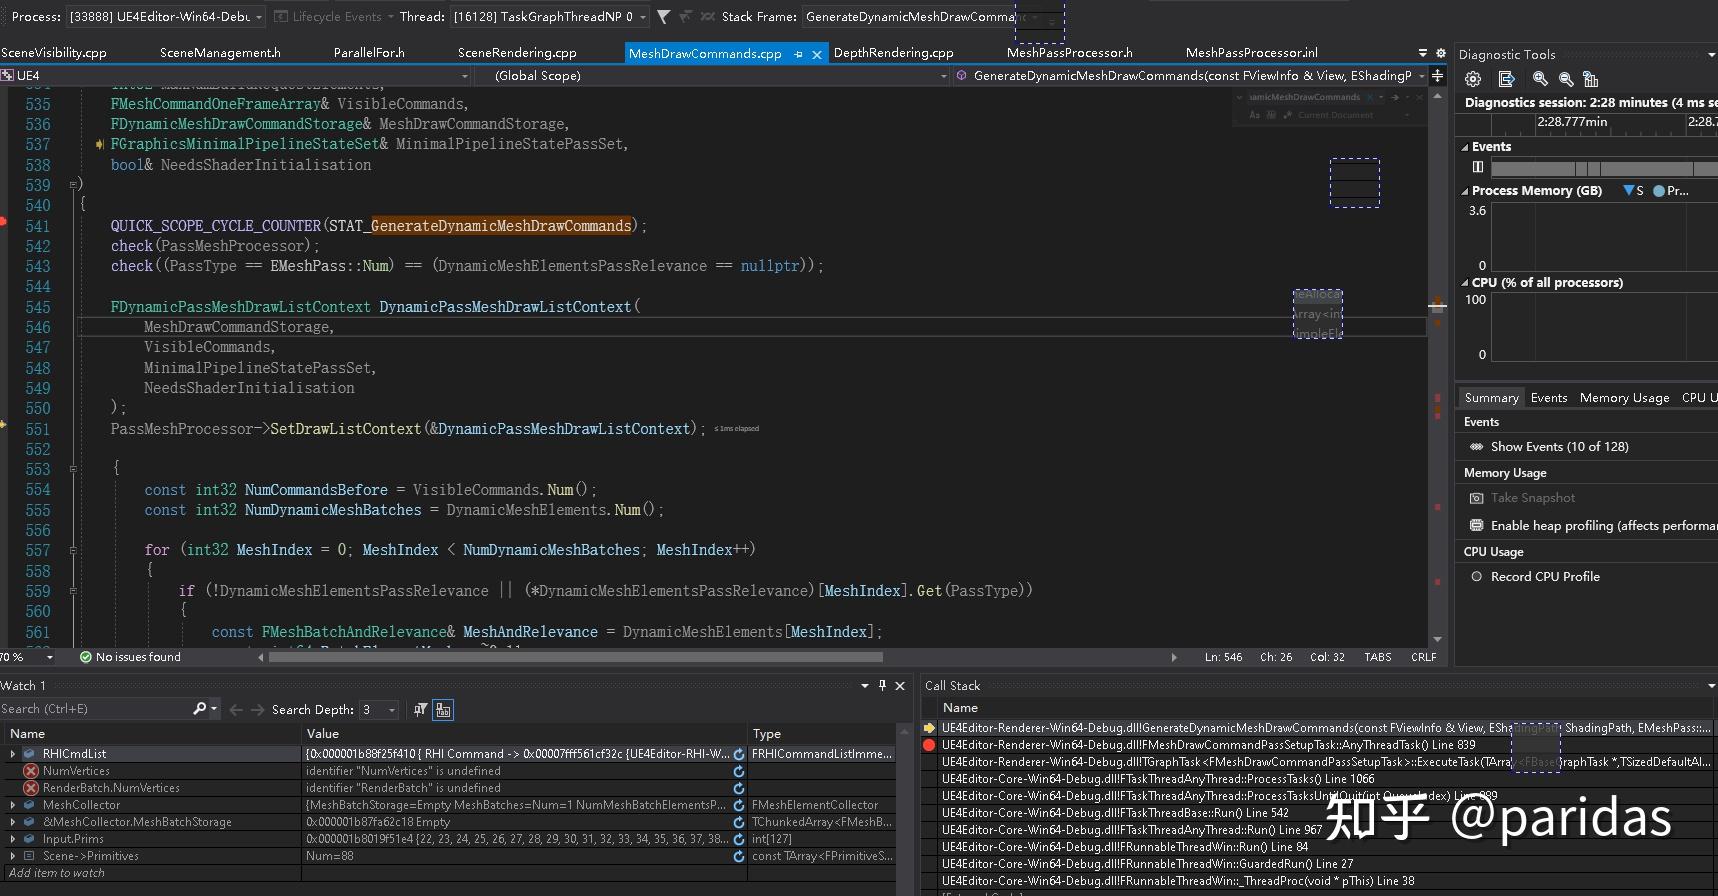Click the pause icon in the Events track
The image size is (1718, 896).
point(1477,168)
